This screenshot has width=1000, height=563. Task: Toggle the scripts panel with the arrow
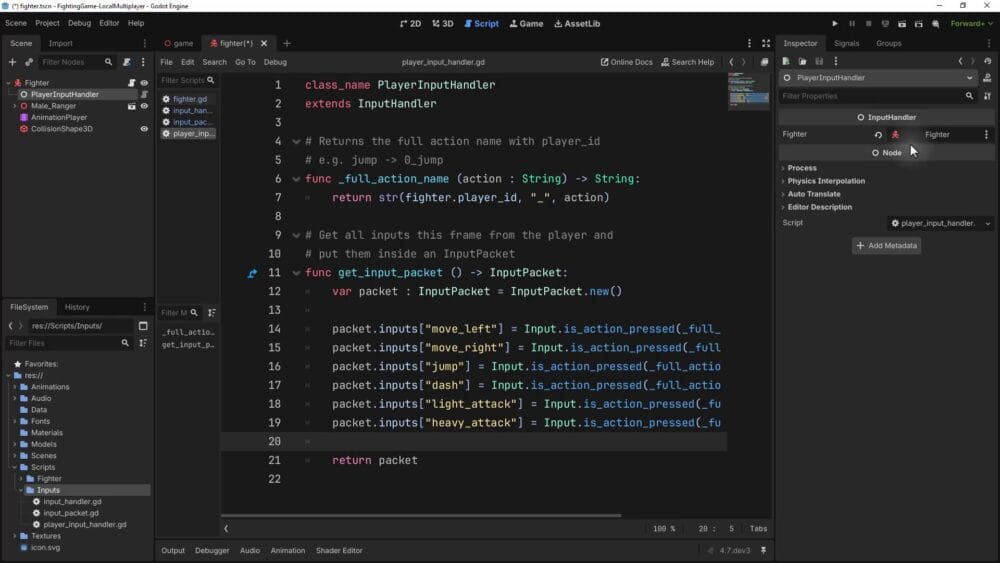click(226, 529)
